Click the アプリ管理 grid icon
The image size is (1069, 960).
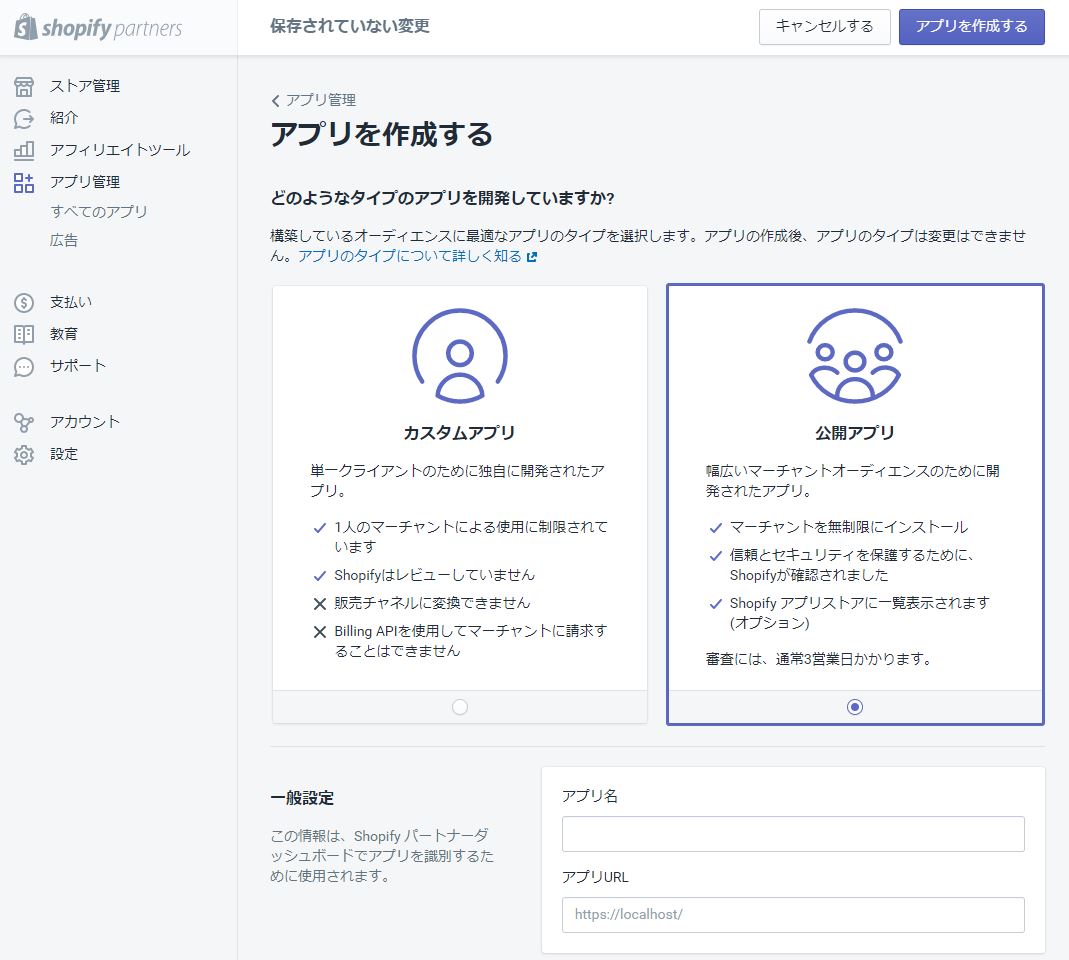[x=24, y=182]
